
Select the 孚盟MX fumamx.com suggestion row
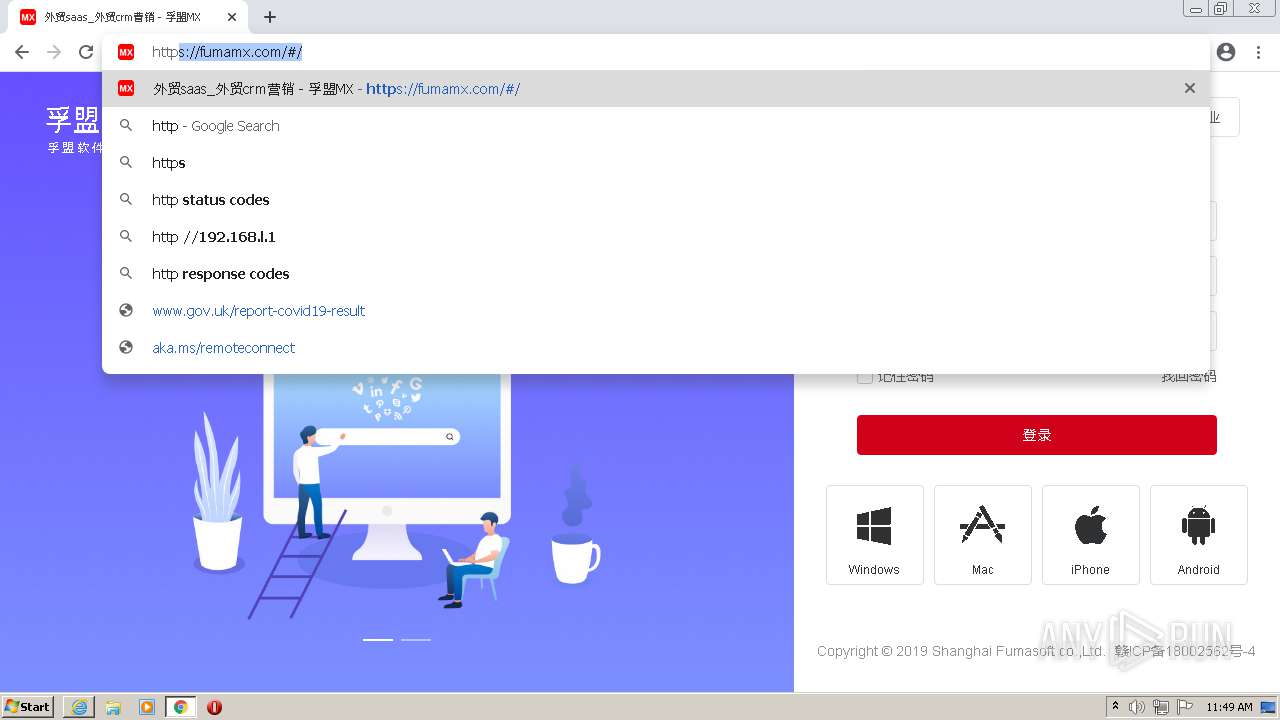(656, 89)
